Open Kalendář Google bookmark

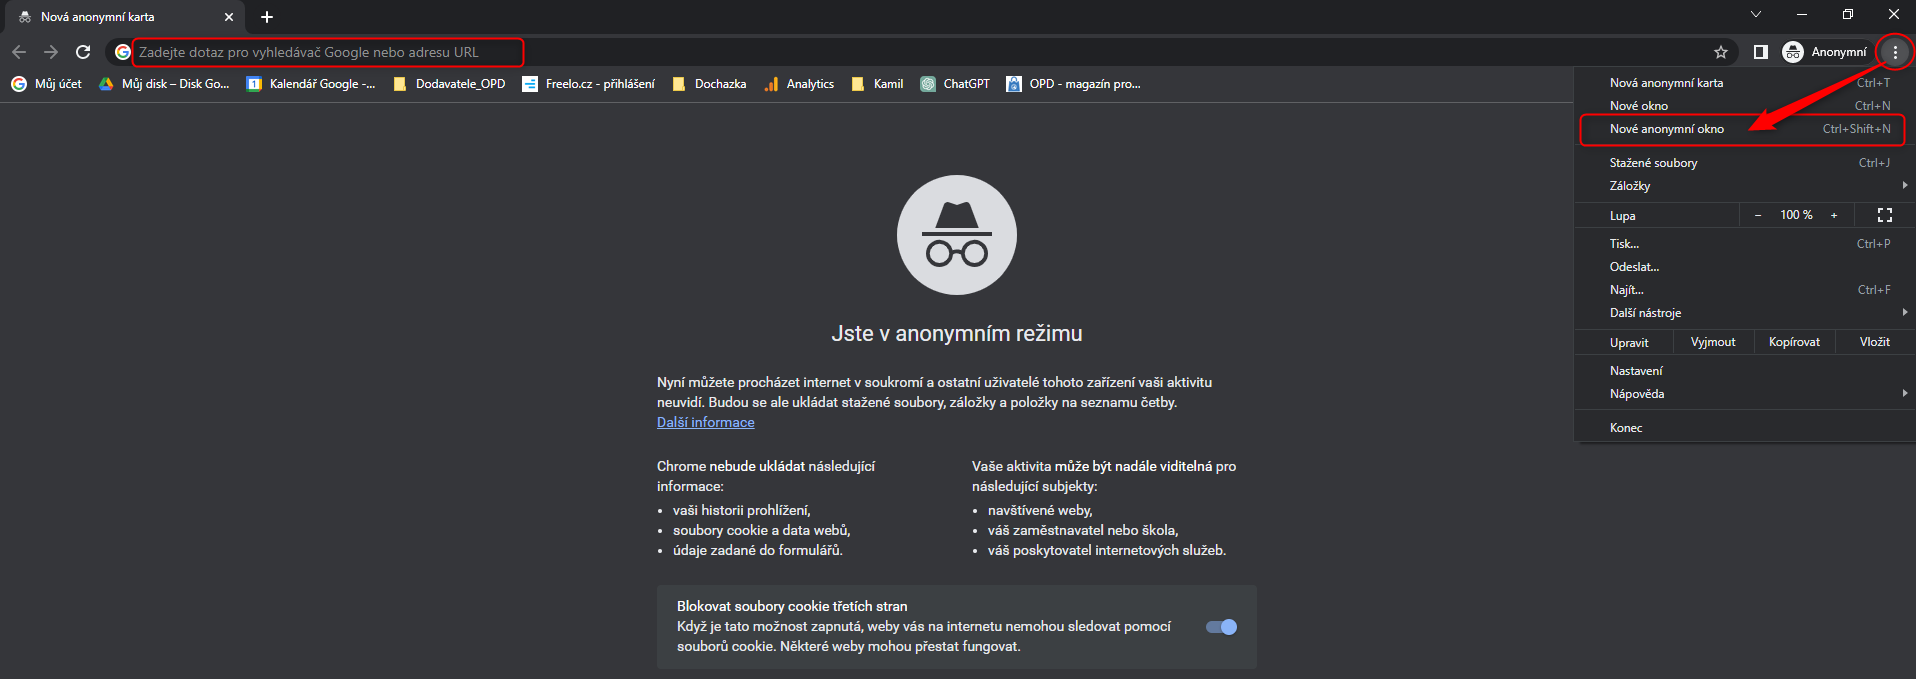(311, 84)
